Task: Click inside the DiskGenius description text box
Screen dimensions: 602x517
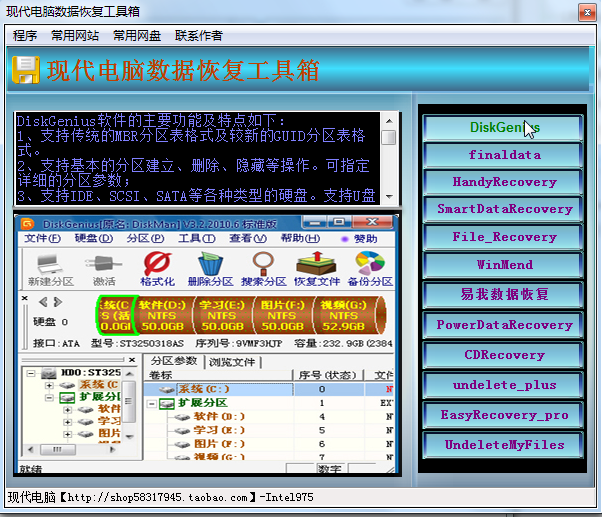Action: (198, 159)
